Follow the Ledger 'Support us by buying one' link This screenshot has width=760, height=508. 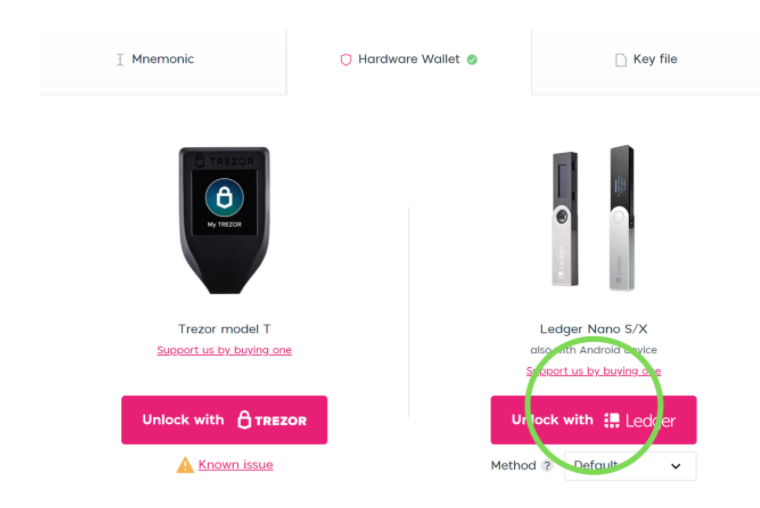point(593,371)
